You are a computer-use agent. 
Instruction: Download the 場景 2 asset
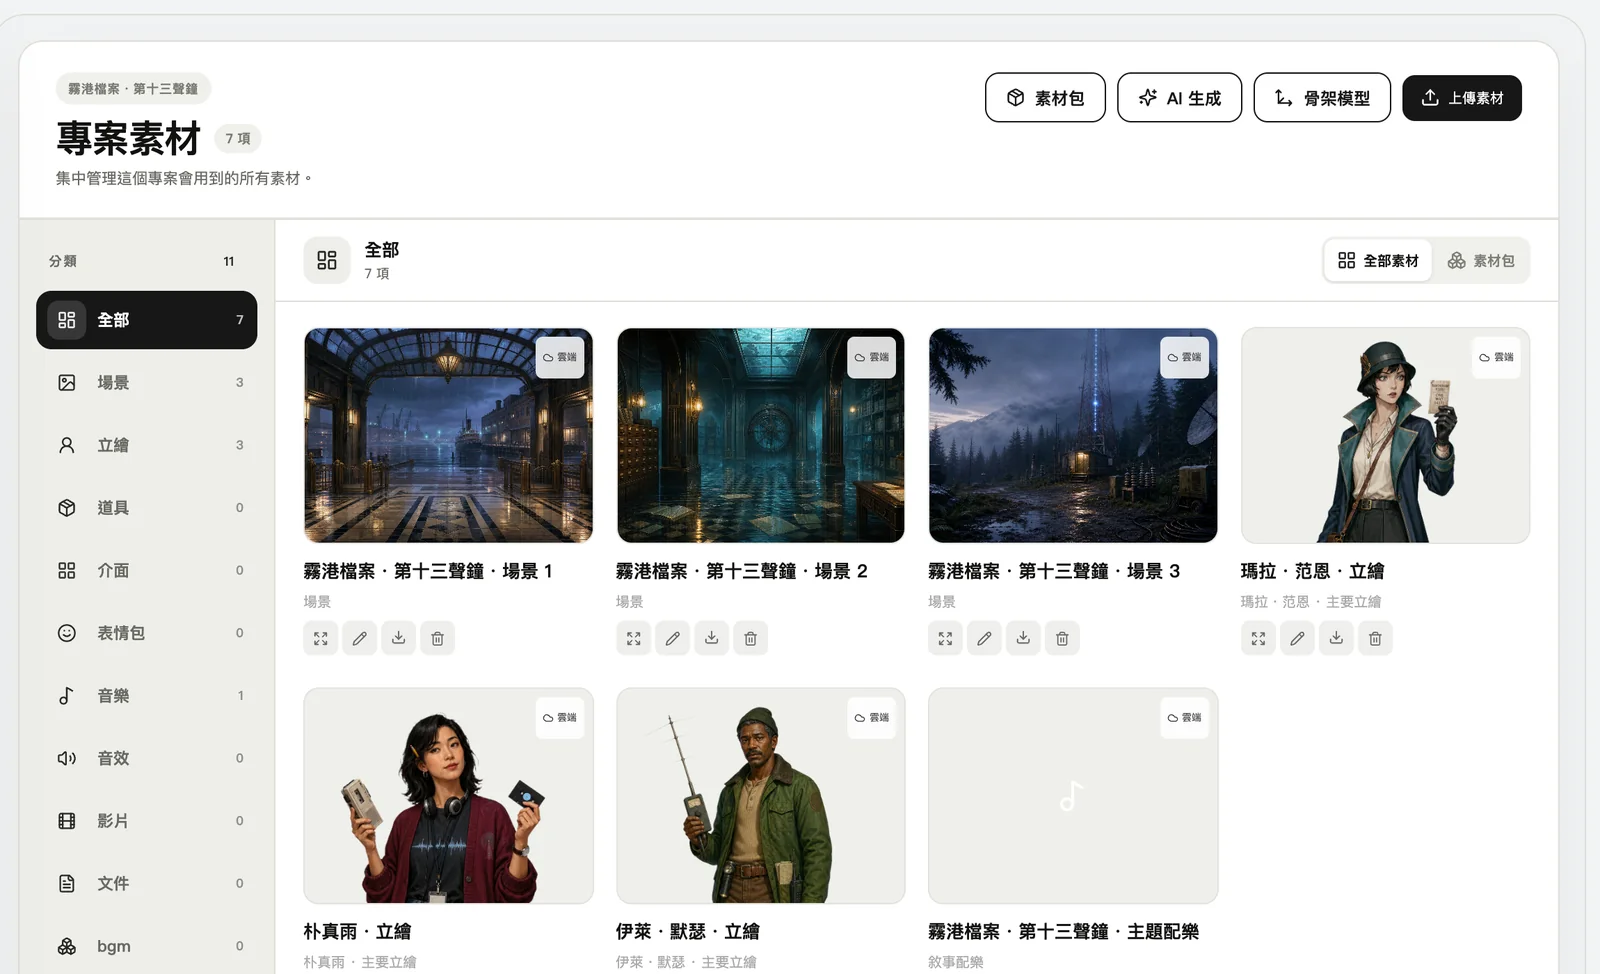712,638
